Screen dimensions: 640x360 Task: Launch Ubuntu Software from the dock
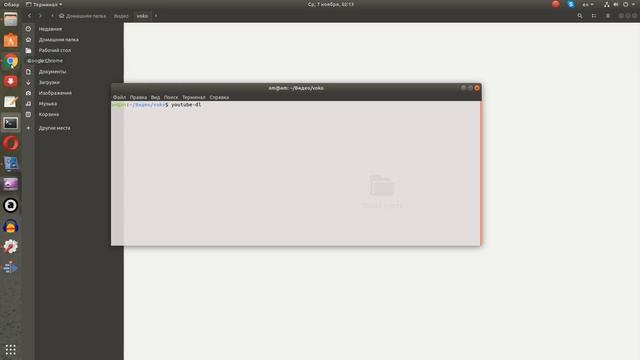[x=11, y=40]
